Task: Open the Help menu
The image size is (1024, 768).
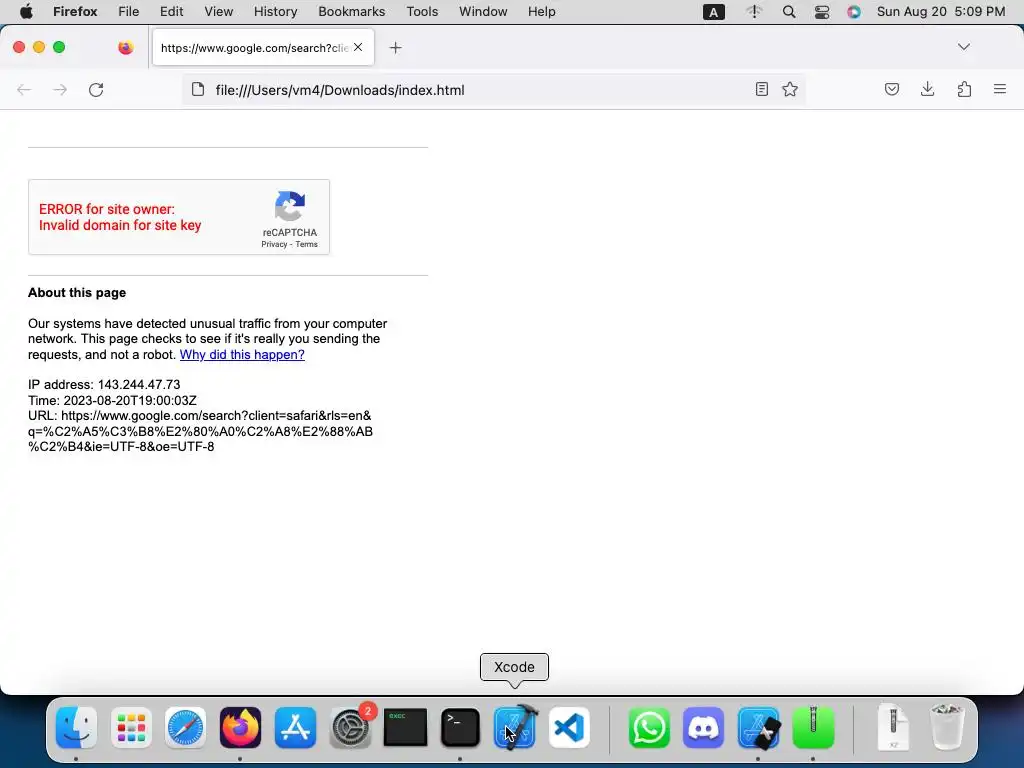Action: tap(542, 12)
